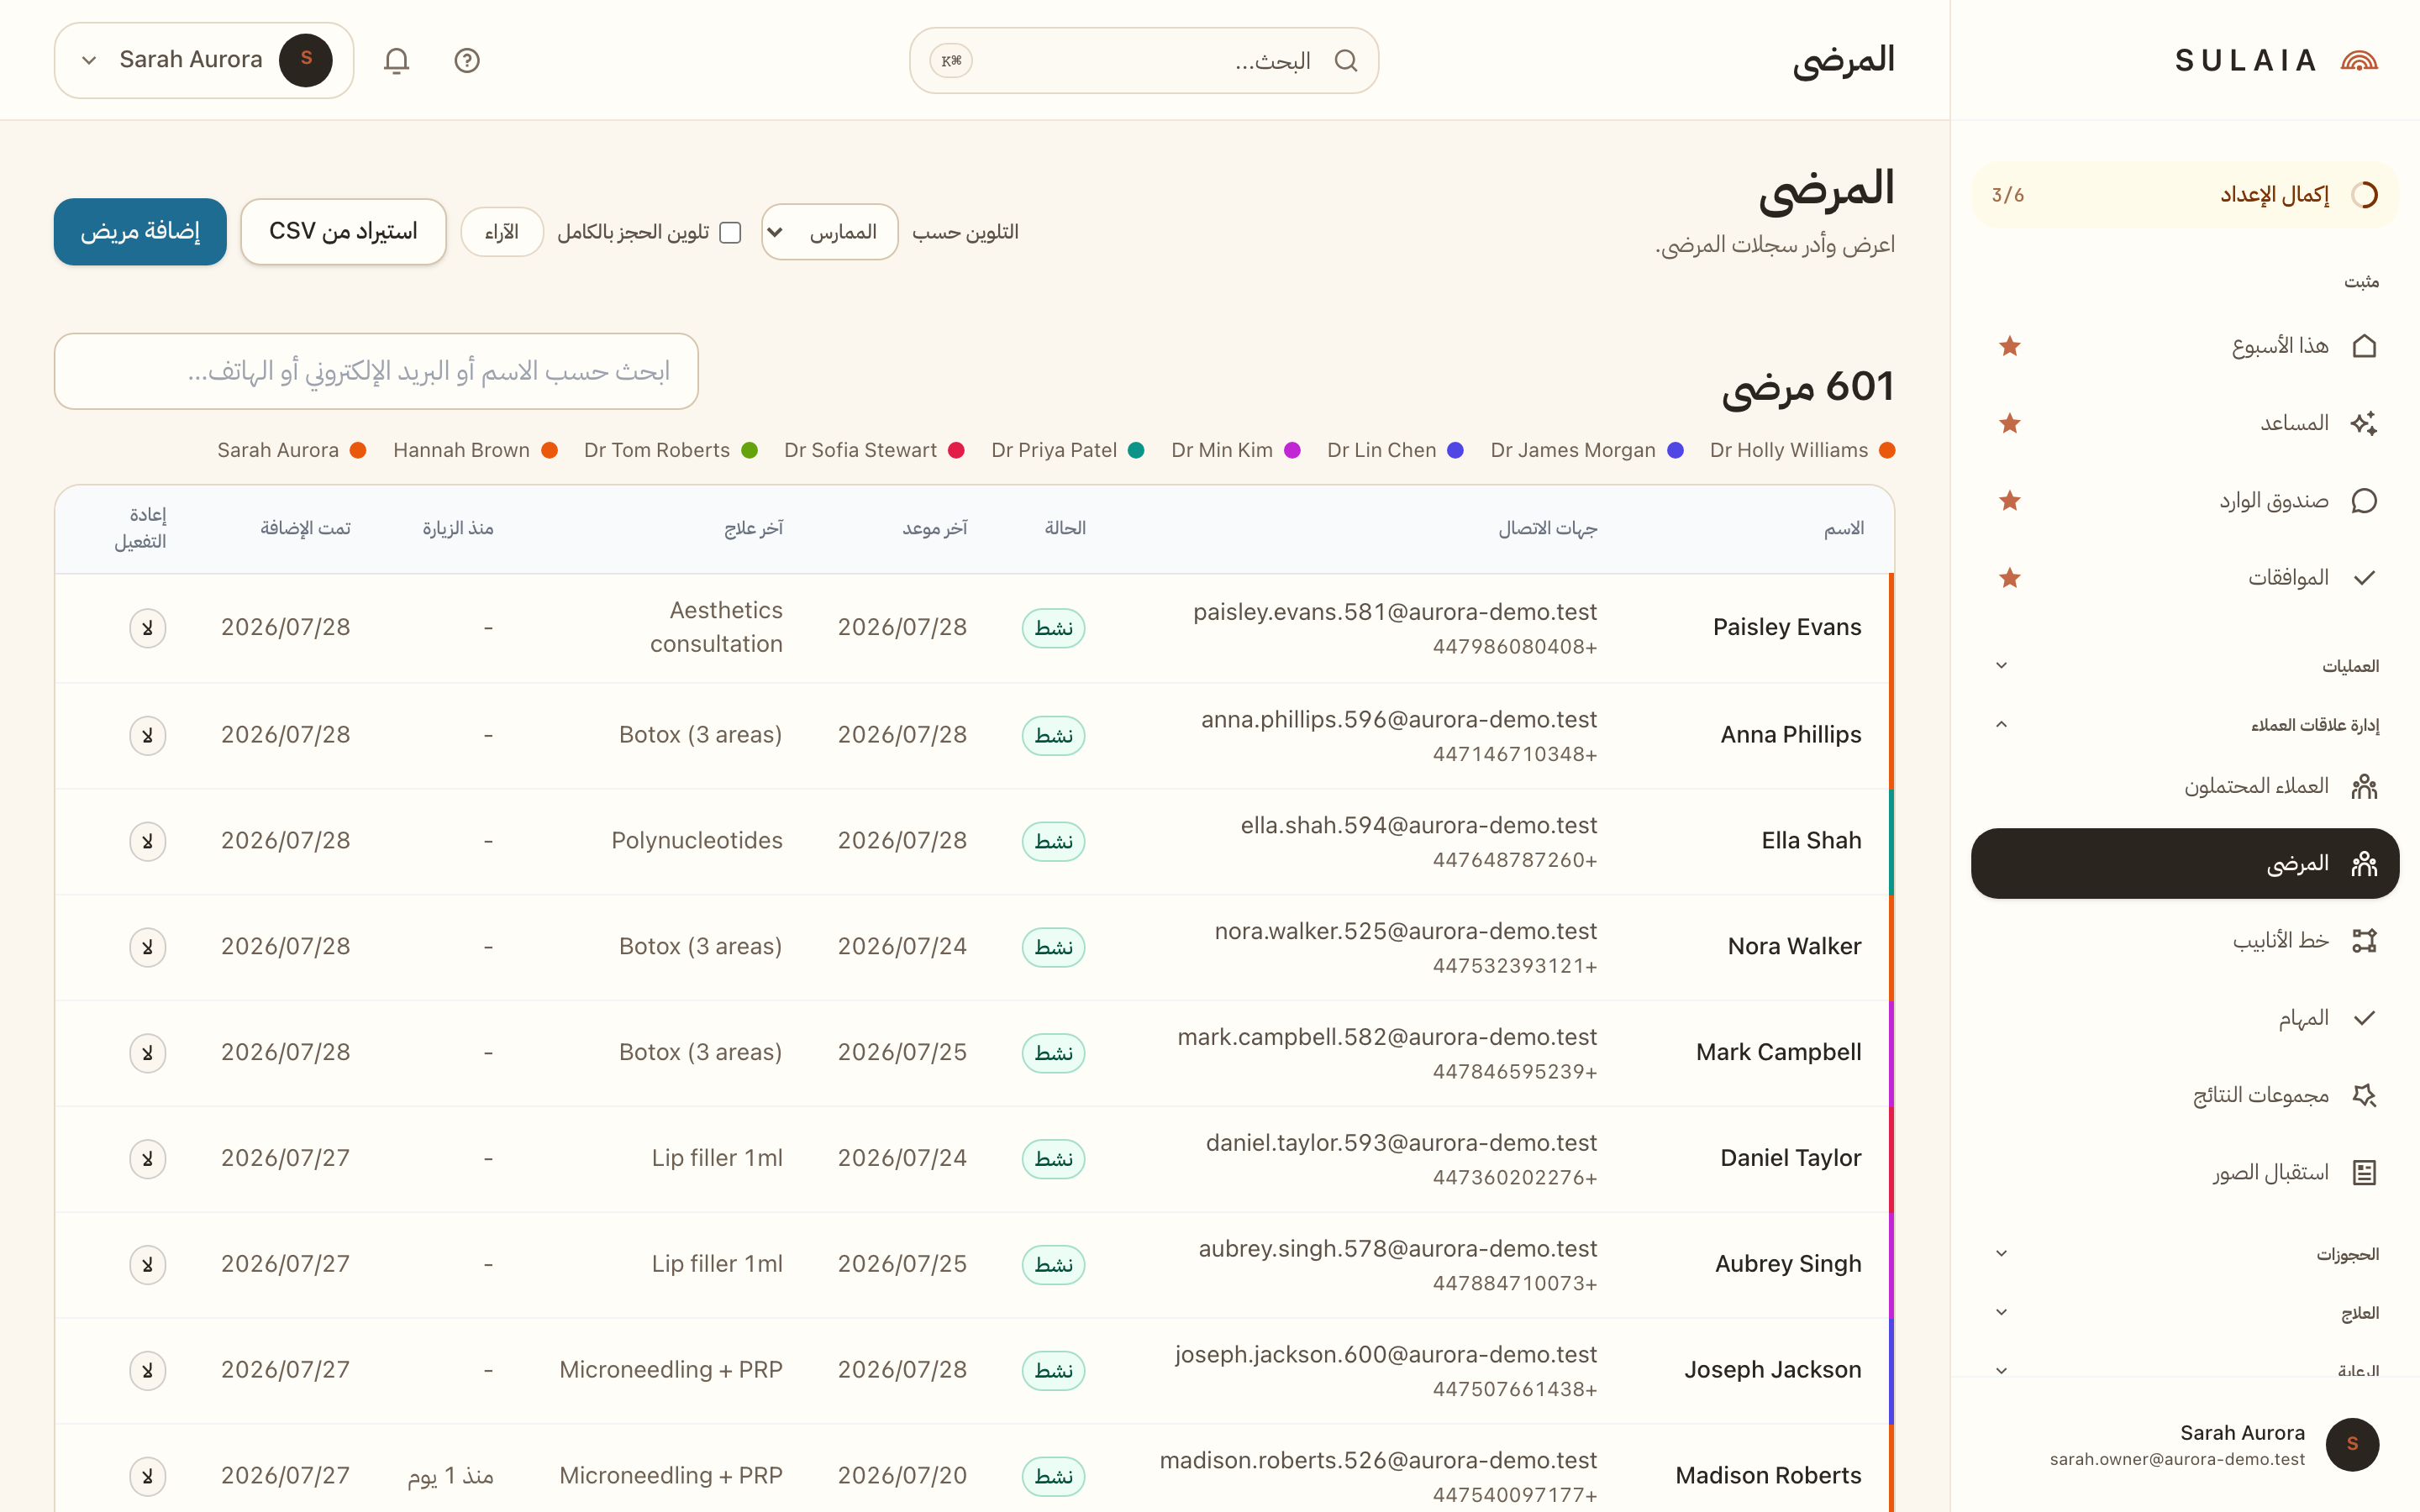Viewport: 2420px width, 1512px height.
Task: Open the notifications bell
Action: click(397, 61)
